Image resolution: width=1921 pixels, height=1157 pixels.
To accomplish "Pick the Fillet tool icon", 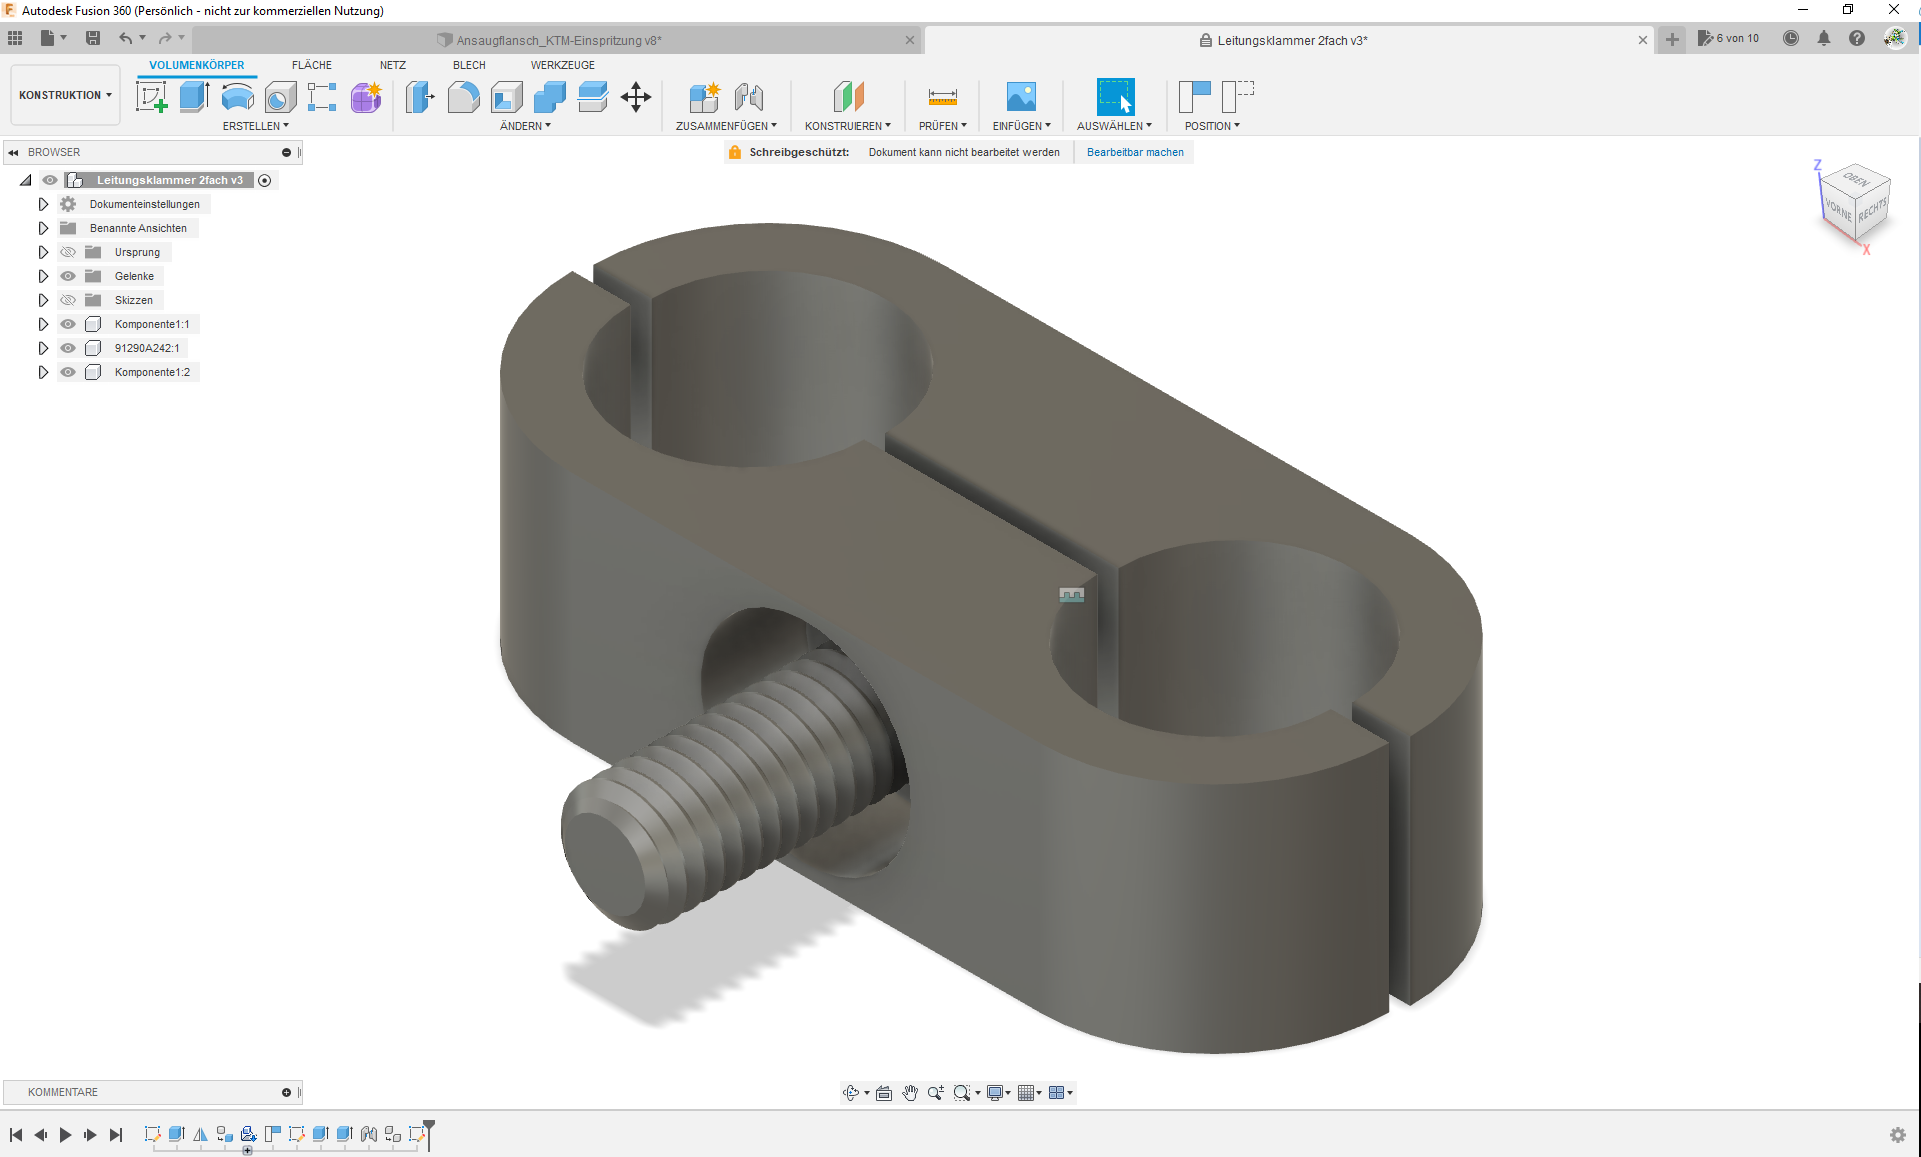I will tap(463, 97).
